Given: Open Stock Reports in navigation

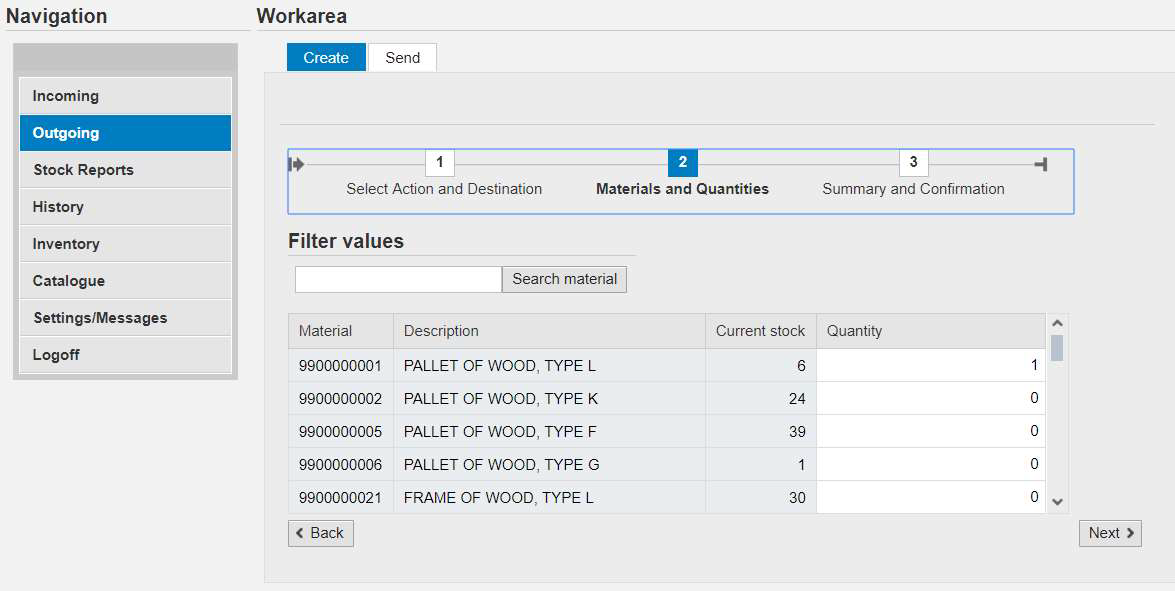Looking at the screenshot, I should click(125, 170).
